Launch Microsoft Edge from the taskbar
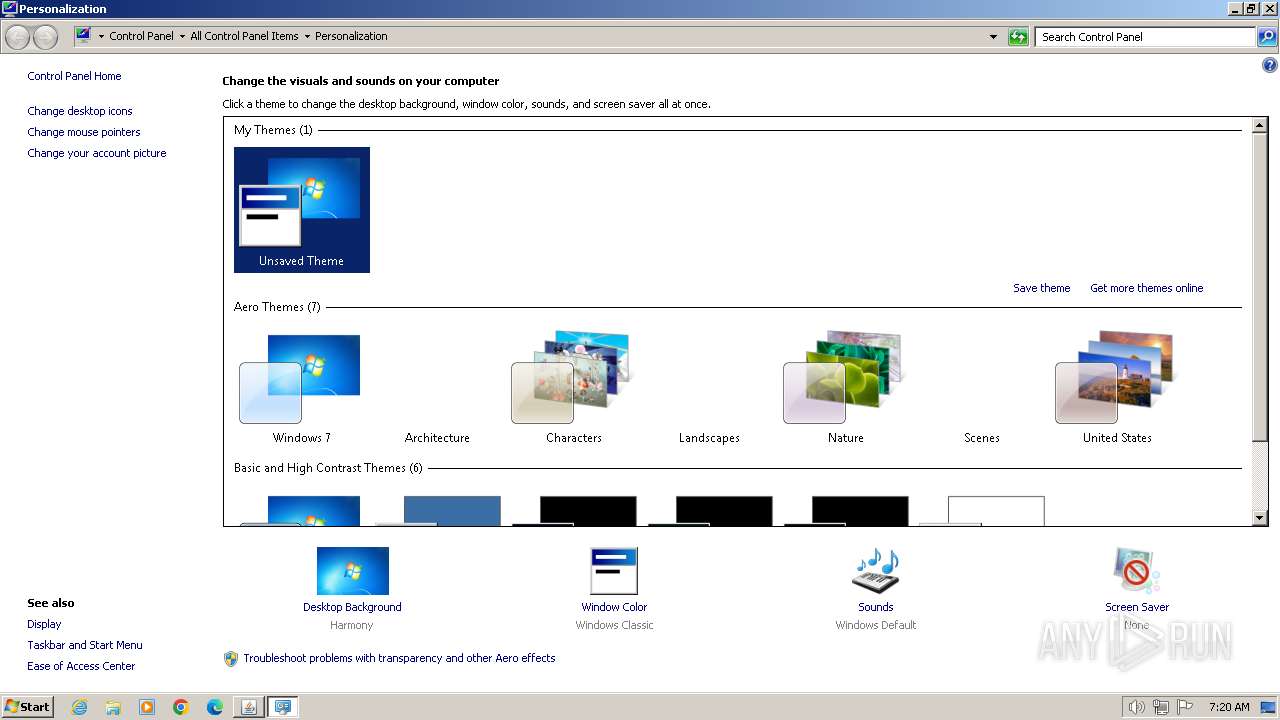This screenshot has width=1280, height=720. coord(215,707)
